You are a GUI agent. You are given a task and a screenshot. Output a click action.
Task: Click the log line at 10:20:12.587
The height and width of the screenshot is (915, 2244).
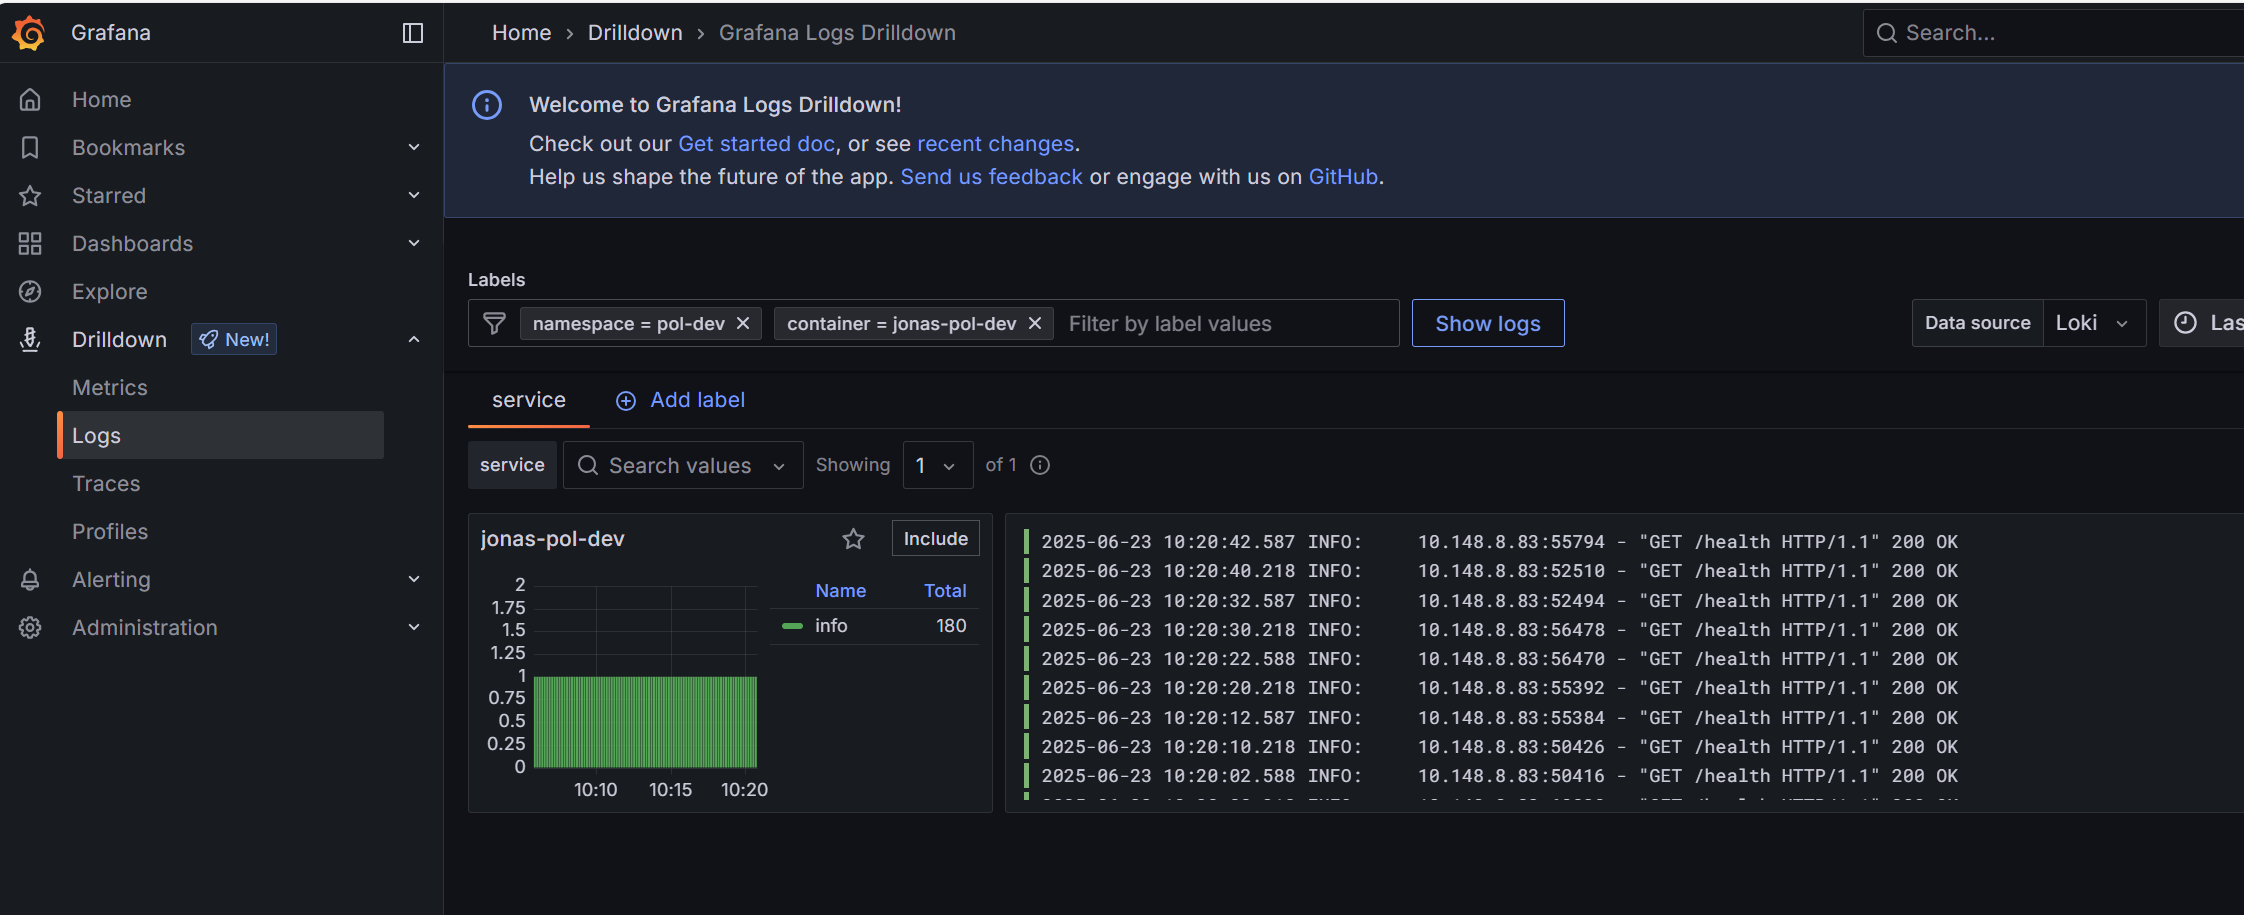pos(1500,718)
